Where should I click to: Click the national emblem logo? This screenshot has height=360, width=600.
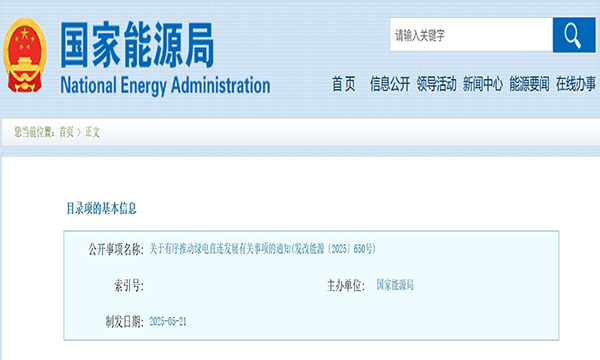(25, 55)
